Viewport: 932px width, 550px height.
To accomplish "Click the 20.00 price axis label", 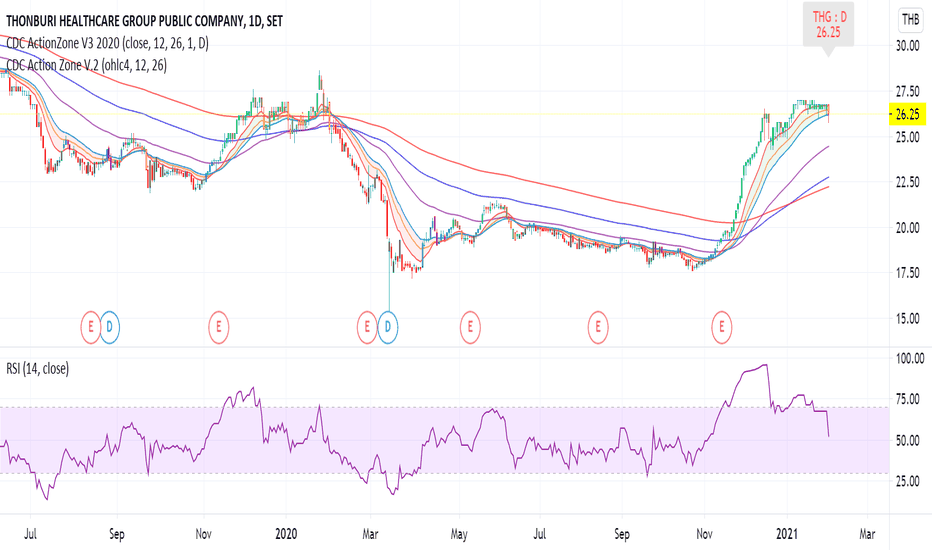I will tap(908, 227).
